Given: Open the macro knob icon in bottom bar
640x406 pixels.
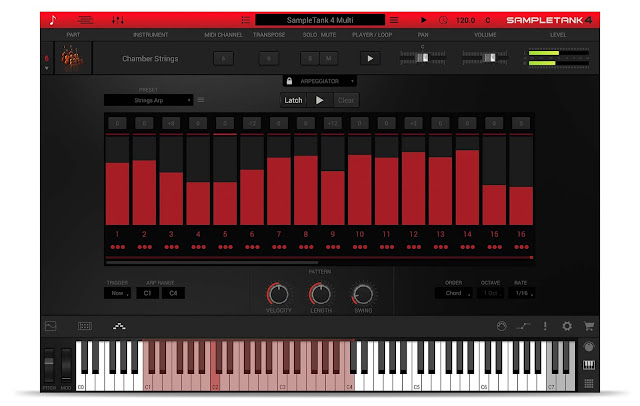Looking at the screenshot, I should coord(502,326).
